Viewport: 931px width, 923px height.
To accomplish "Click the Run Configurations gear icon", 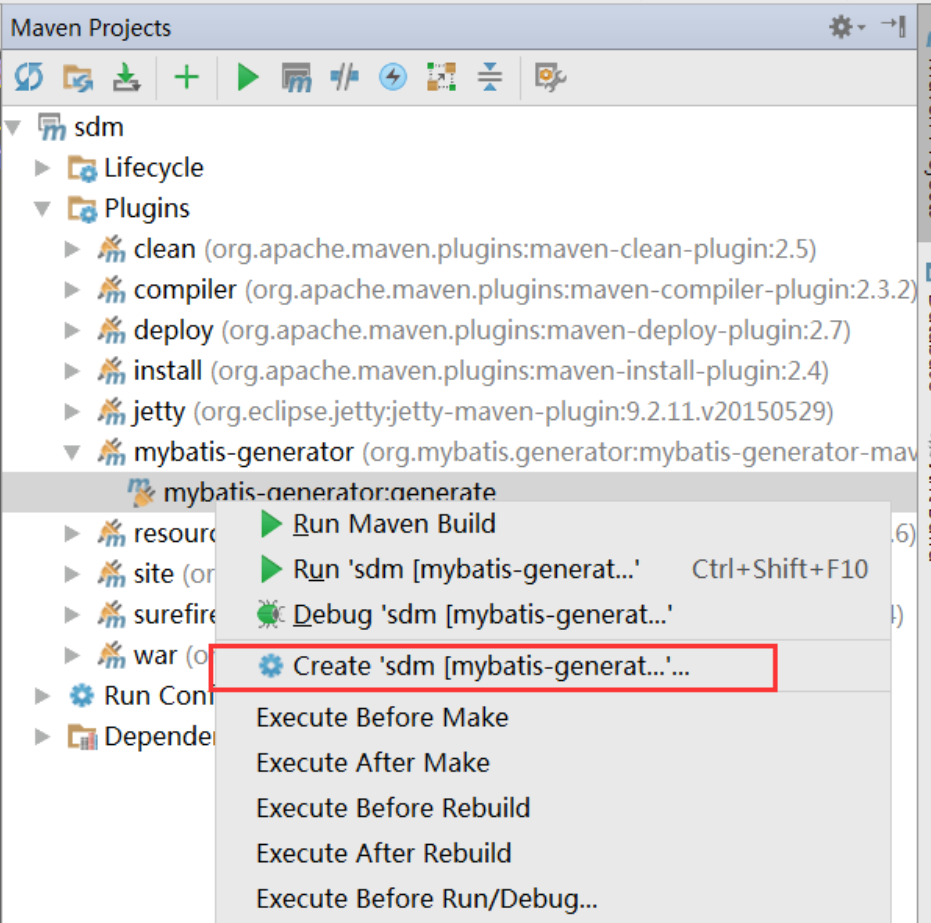I will (82, 696).
